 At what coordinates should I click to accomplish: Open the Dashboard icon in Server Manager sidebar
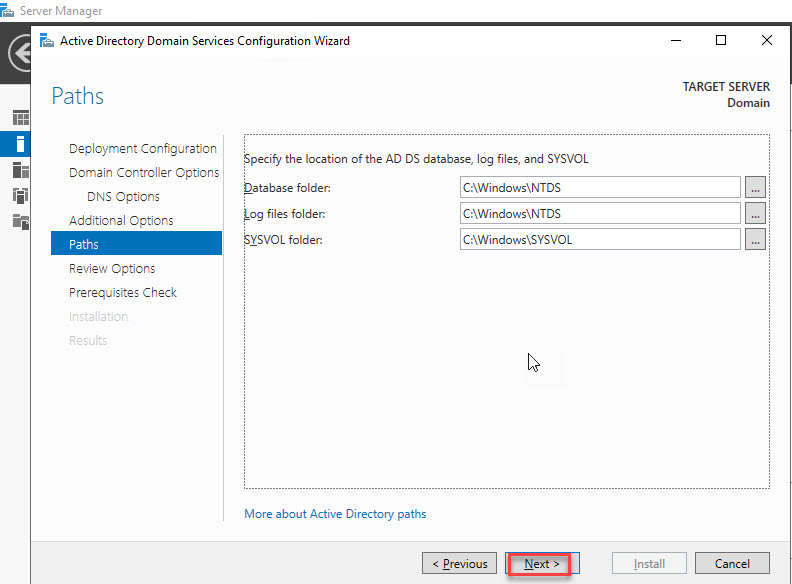tap(20, 118)
